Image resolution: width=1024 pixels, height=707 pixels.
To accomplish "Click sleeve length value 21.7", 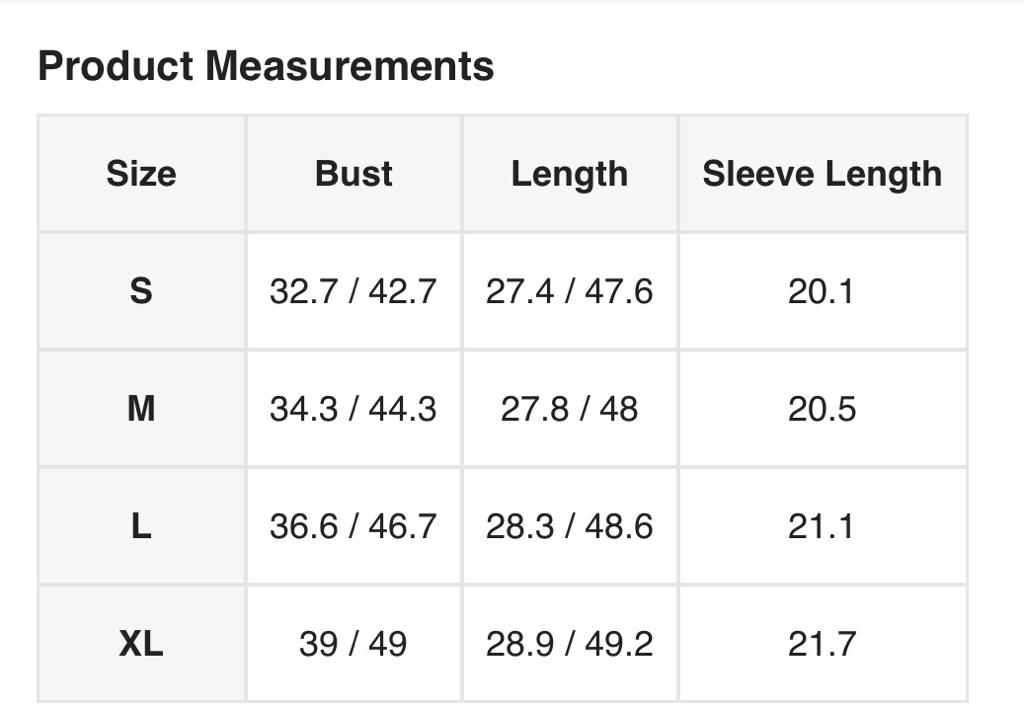I will [821, 643].
